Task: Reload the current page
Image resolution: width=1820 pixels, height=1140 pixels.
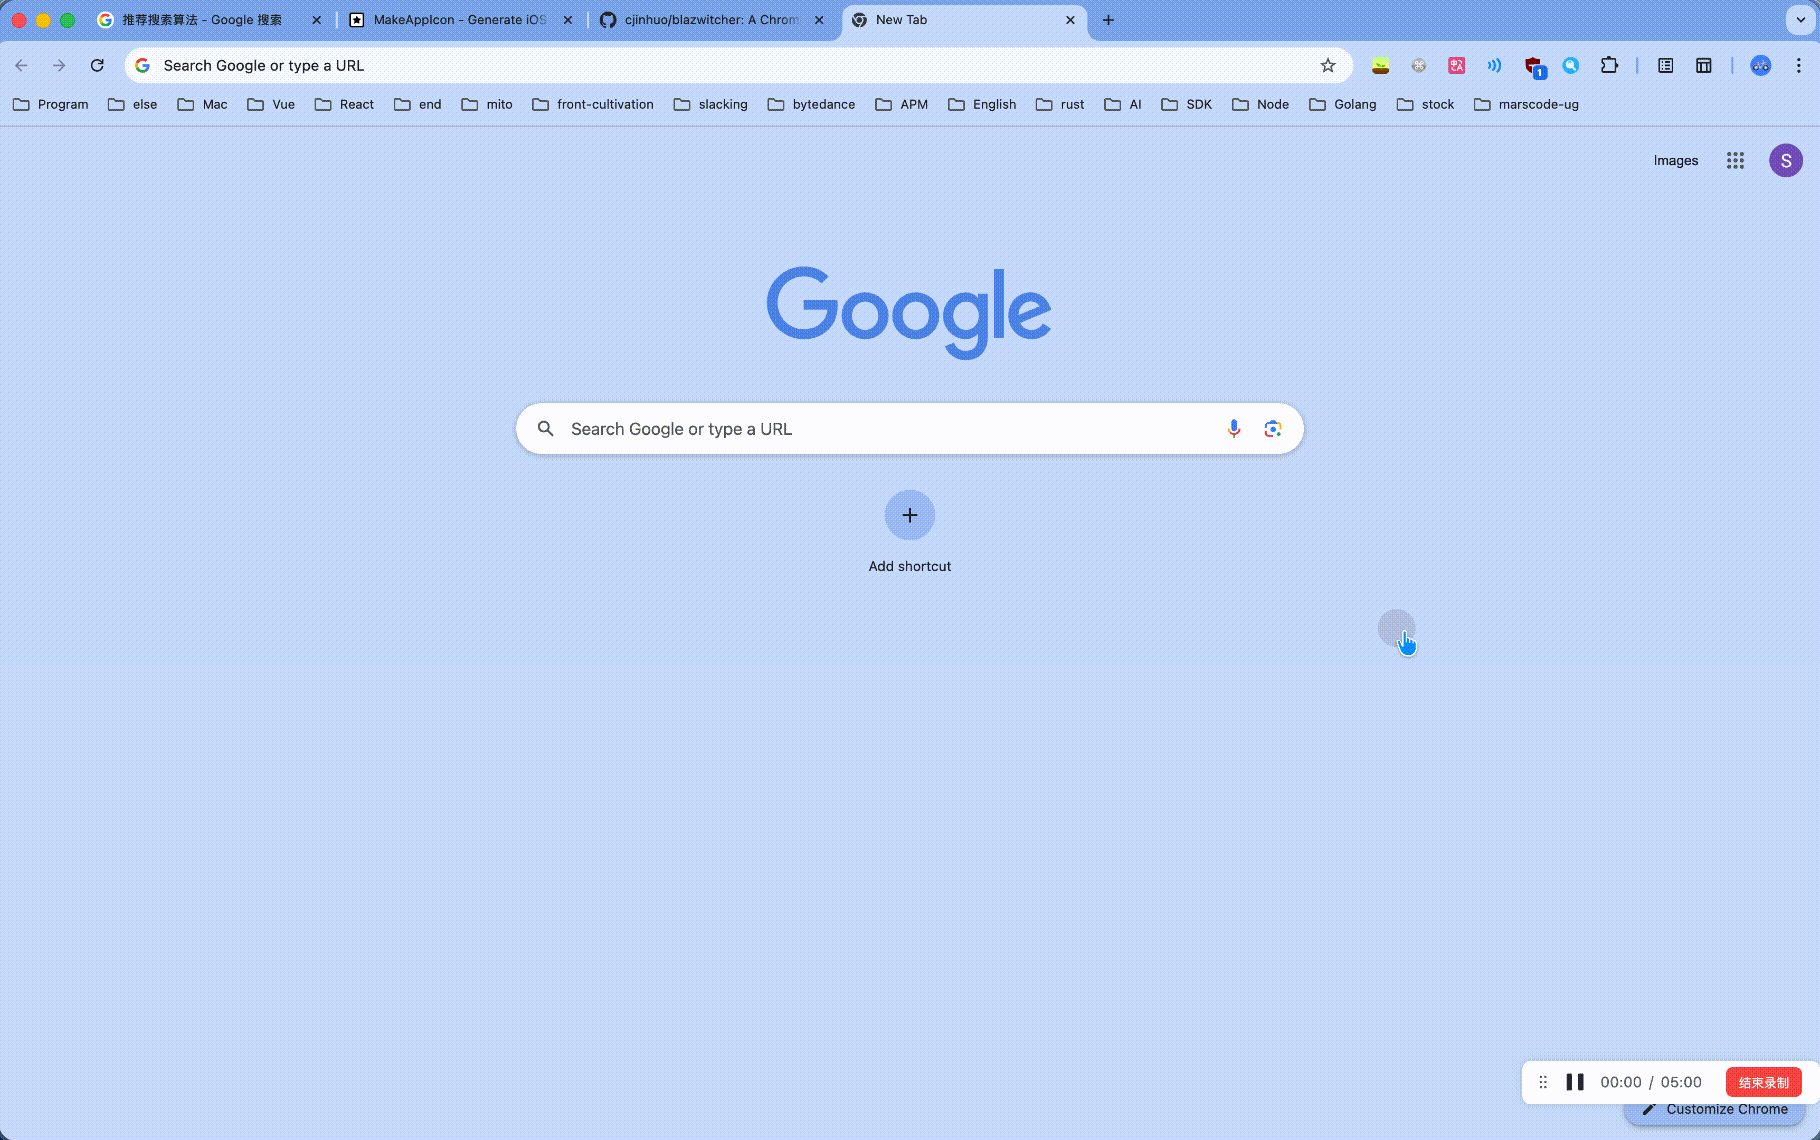Action: 97,66
